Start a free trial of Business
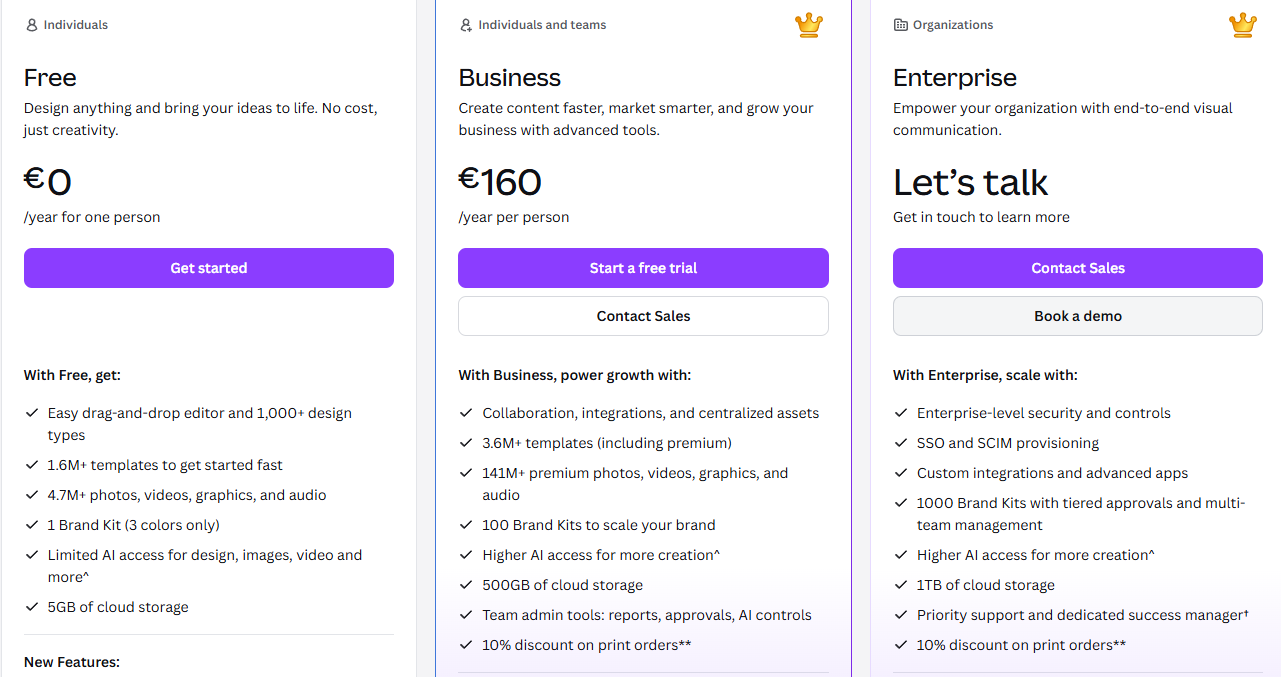 pos(643,268)
